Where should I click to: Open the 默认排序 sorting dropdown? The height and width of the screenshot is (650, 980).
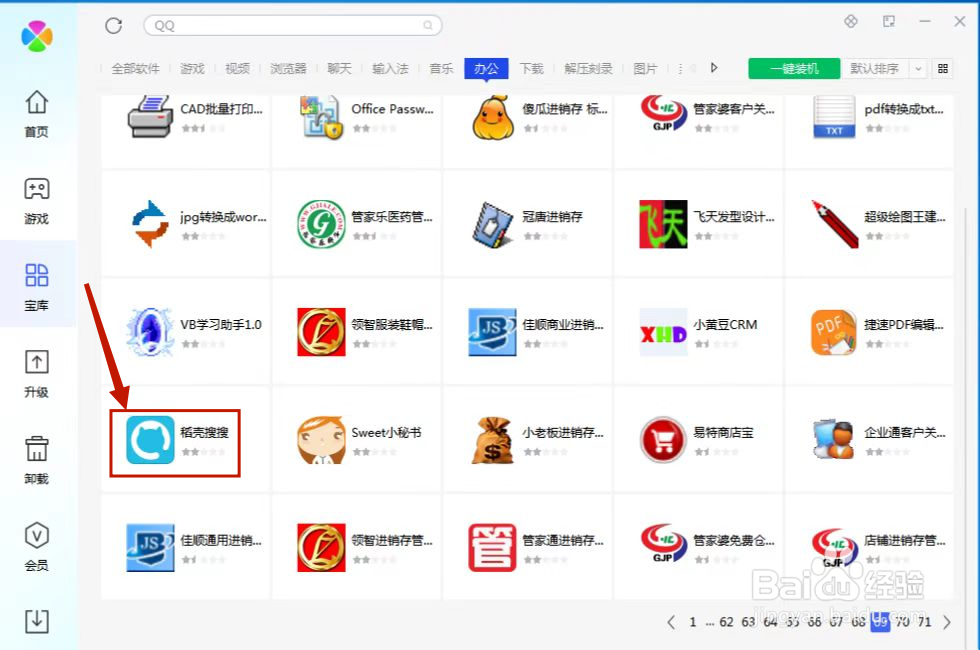click(x=882, y=68)
